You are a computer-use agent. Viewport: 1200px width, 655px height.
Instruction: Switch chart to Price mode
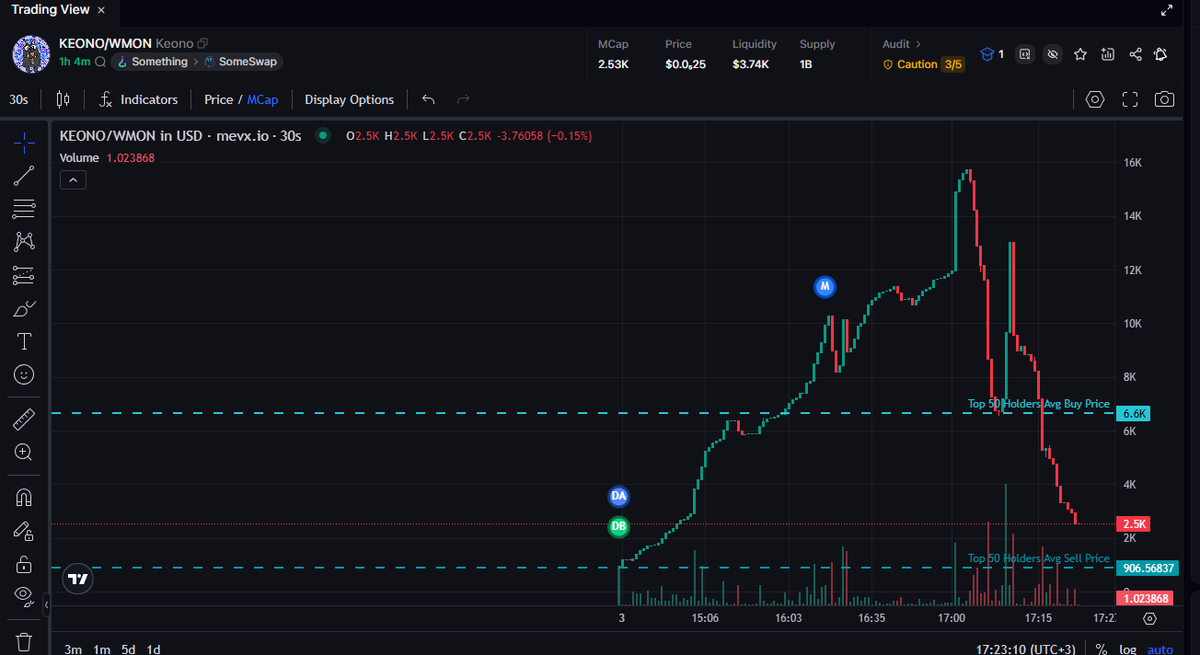point(218,99)
